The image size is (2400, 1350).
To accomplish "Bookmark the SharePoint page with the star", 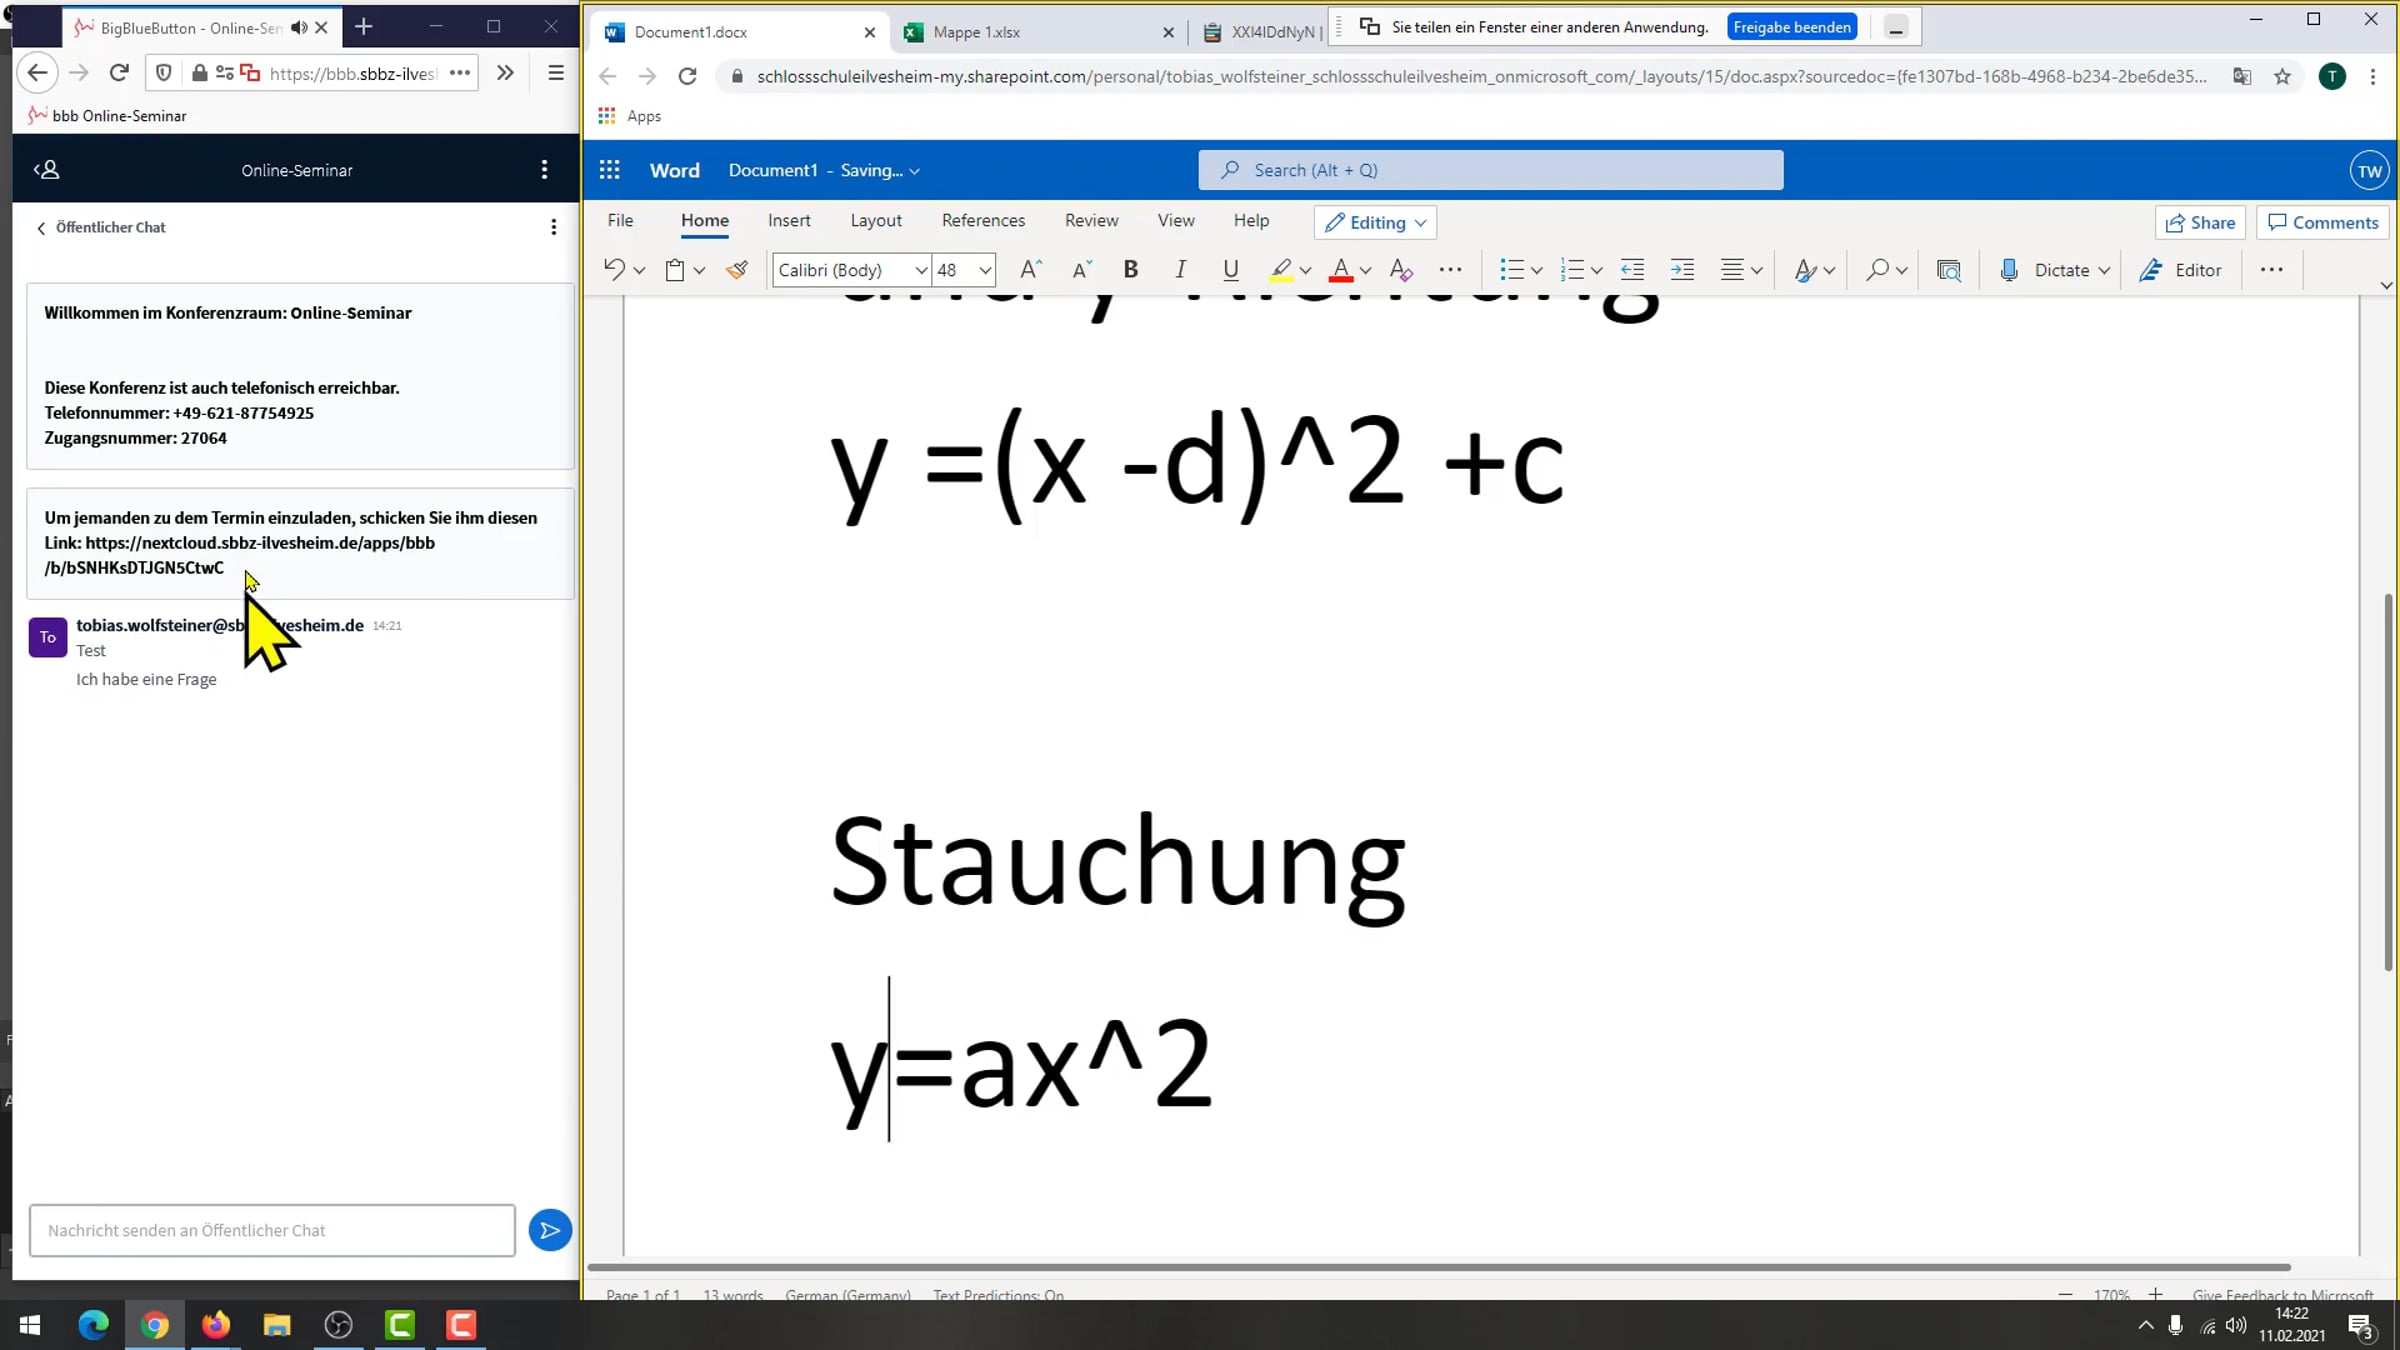I will point(2282,76).
